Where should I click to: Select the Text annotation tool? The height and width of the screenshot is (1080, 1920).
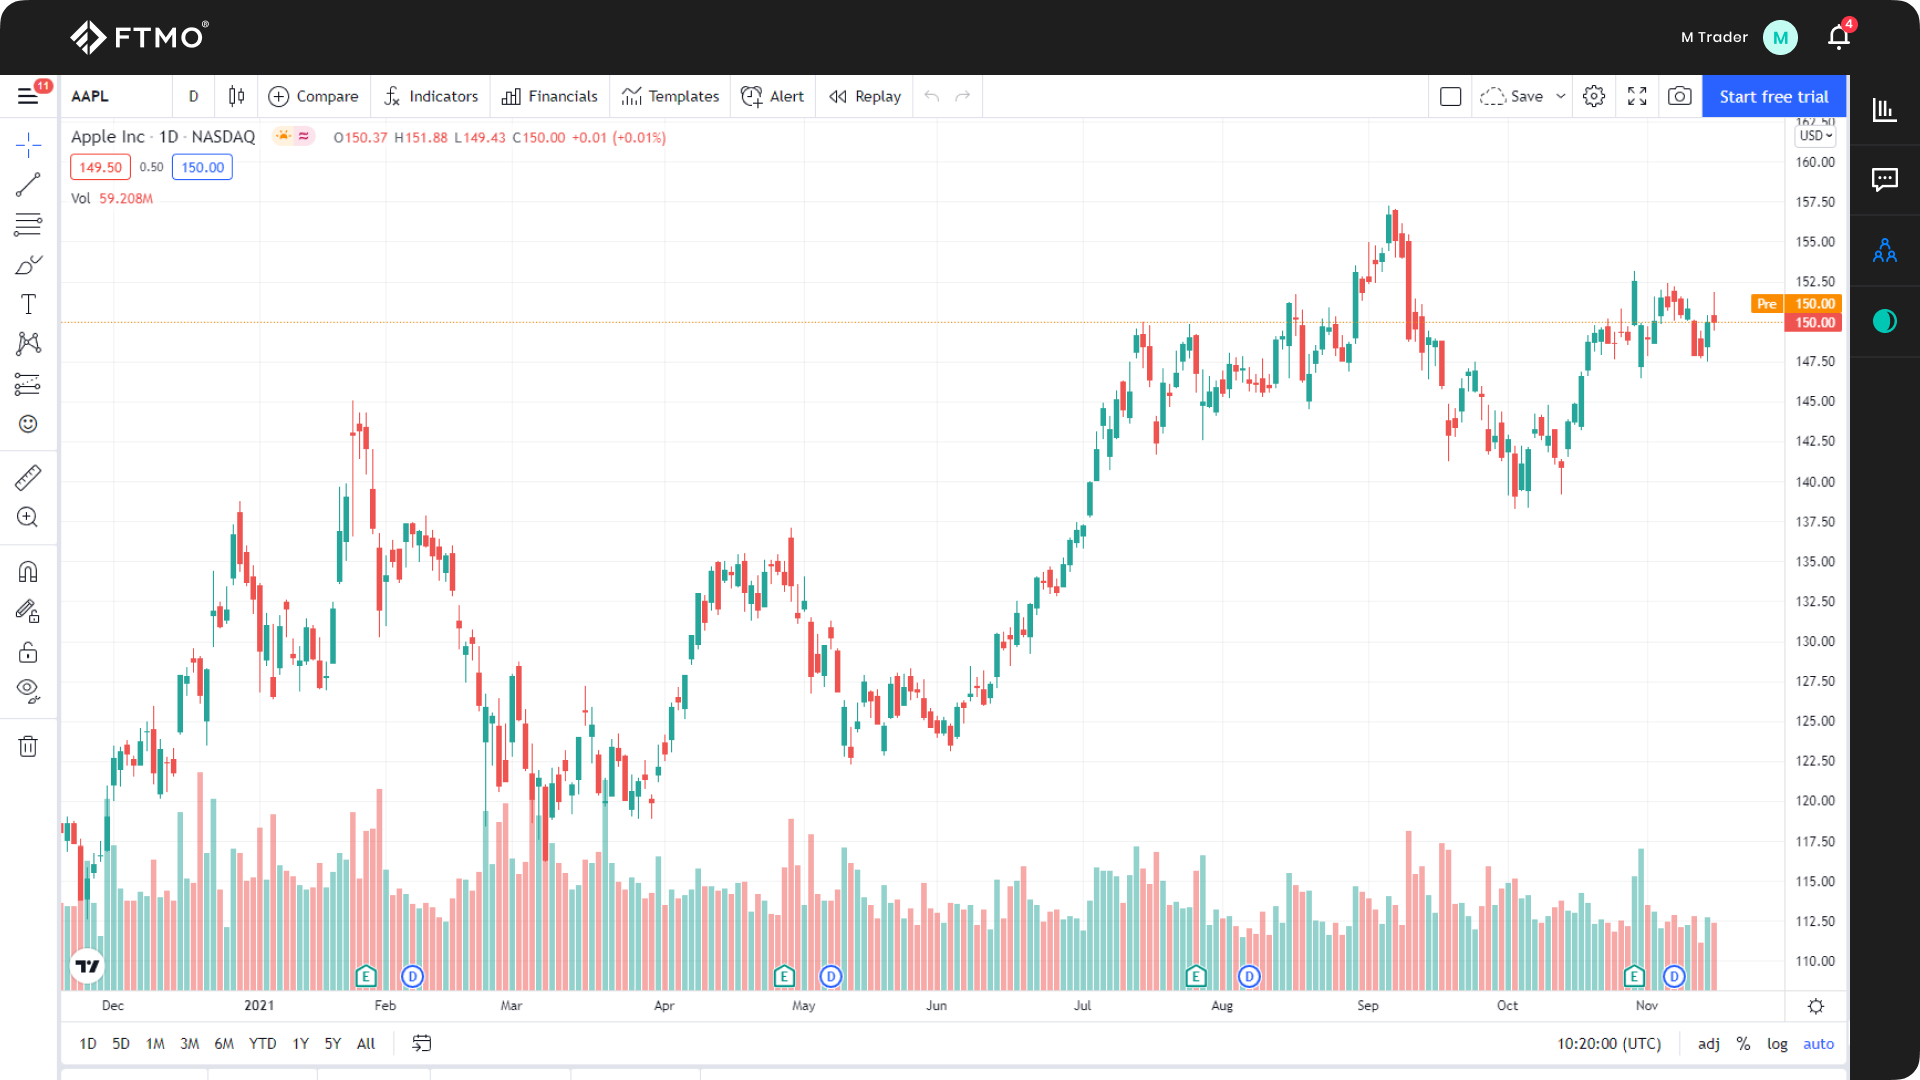(x=28, y=304)
